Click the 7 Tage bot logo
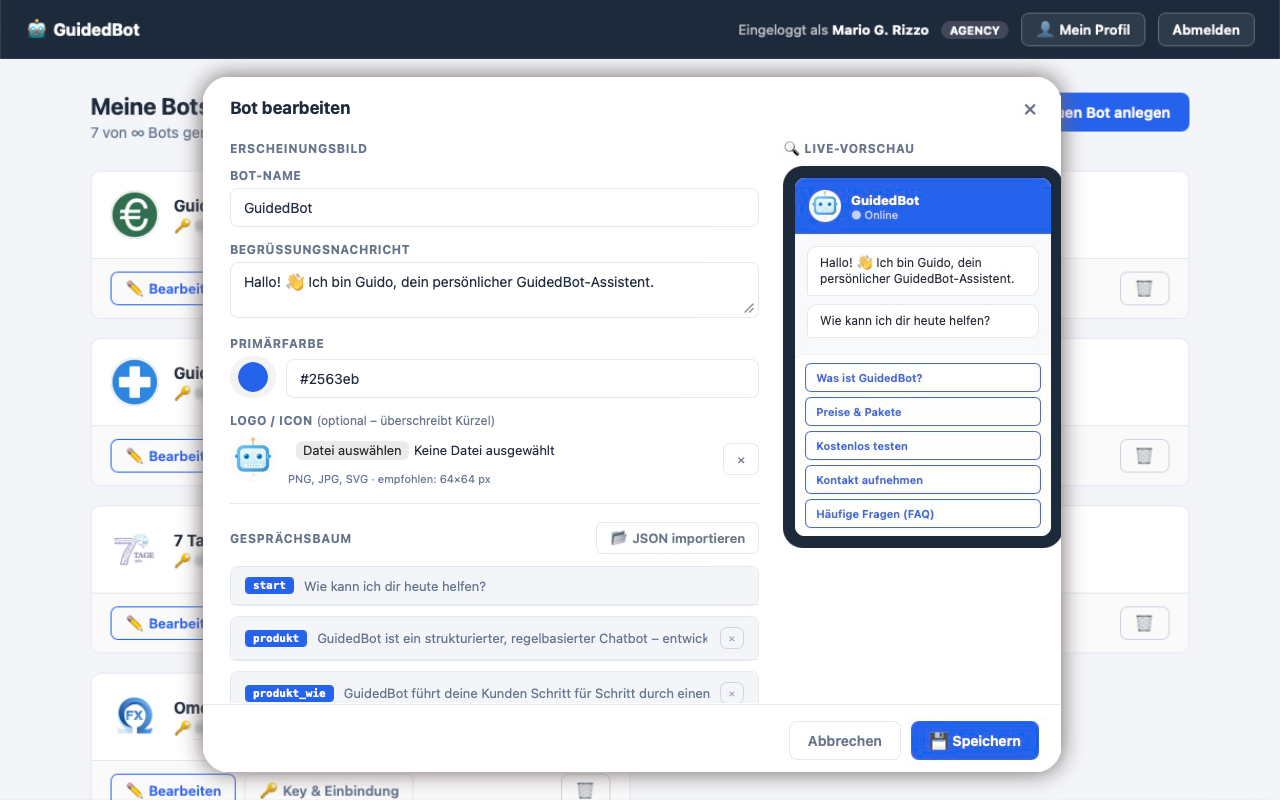 tap(135, 550)
